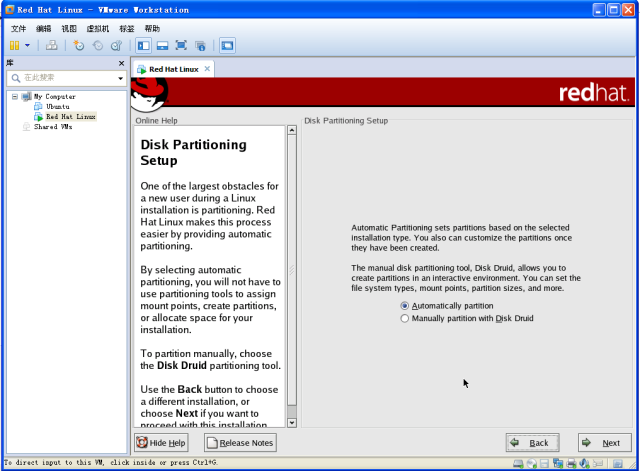Minimize the VMware Workstation window
The height and width of the screenshot is (471, 640).
(x=599, y=10)
